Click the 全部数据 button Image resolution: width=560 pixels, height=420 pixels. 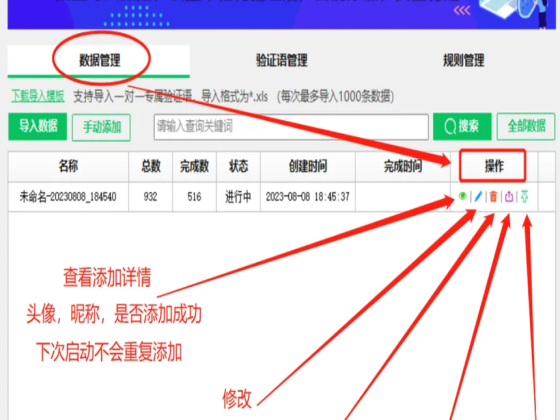click(x=526, y=126)
